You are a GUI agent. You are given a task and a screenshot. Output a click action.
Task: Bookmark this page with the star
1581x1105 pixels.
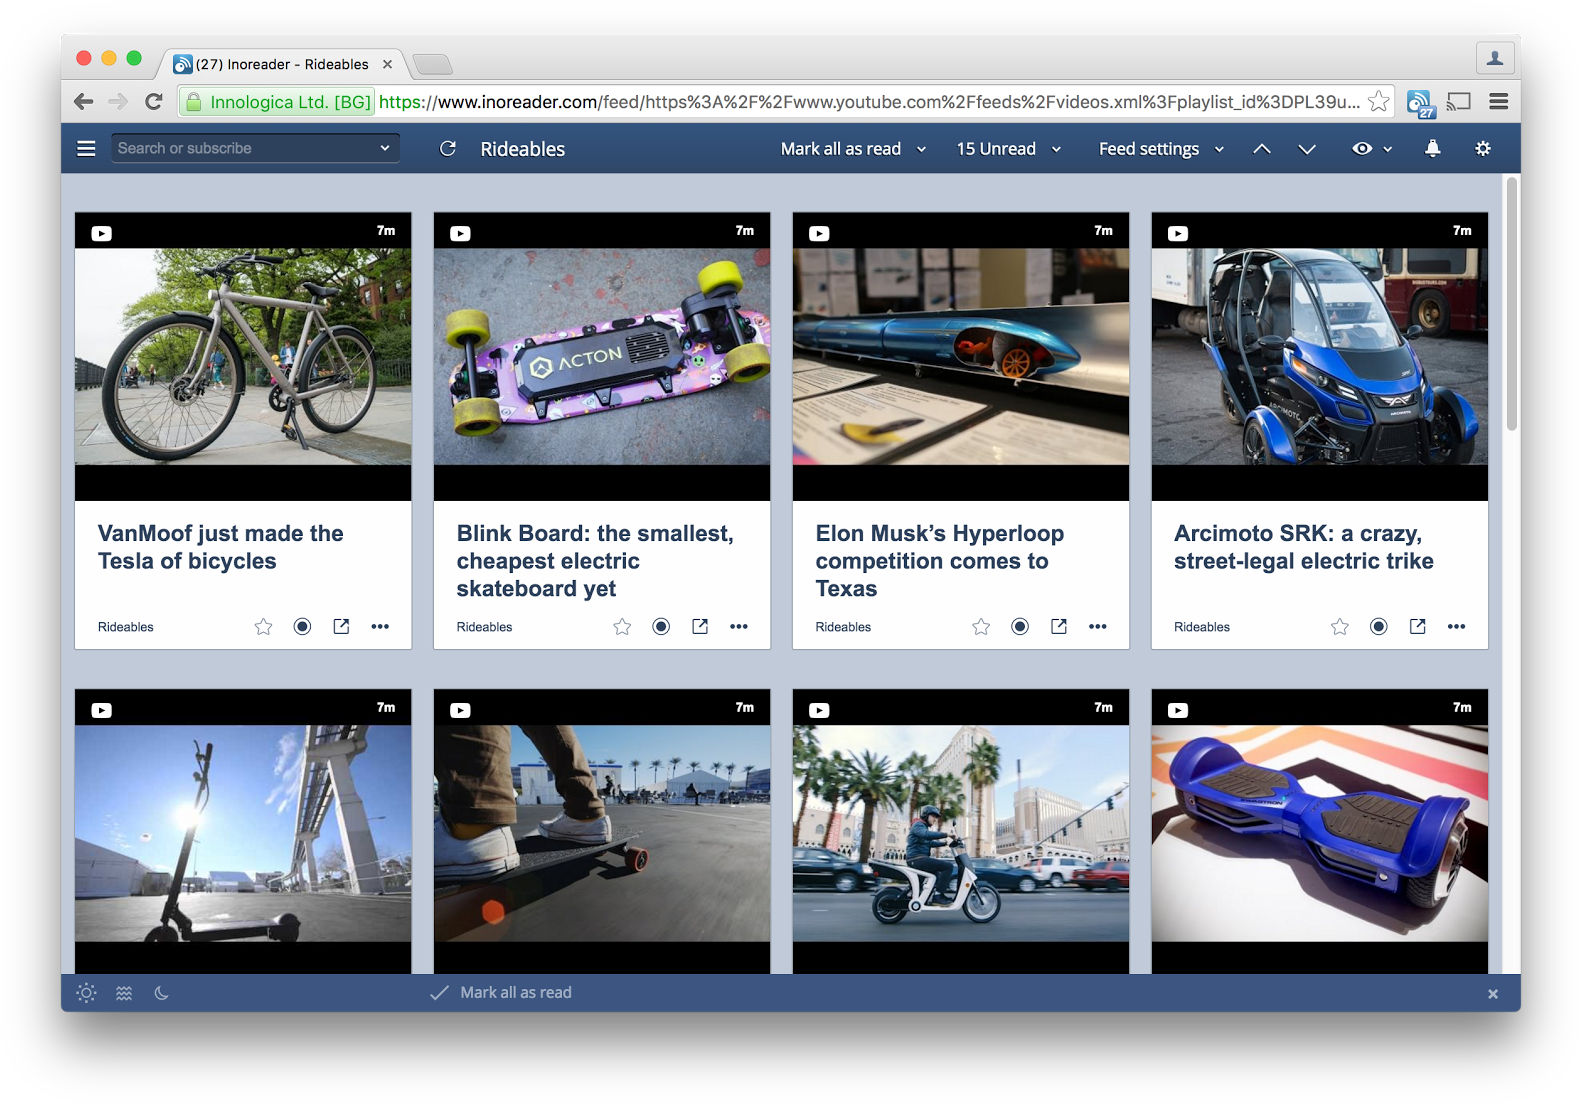click(x=1379, y=101)
